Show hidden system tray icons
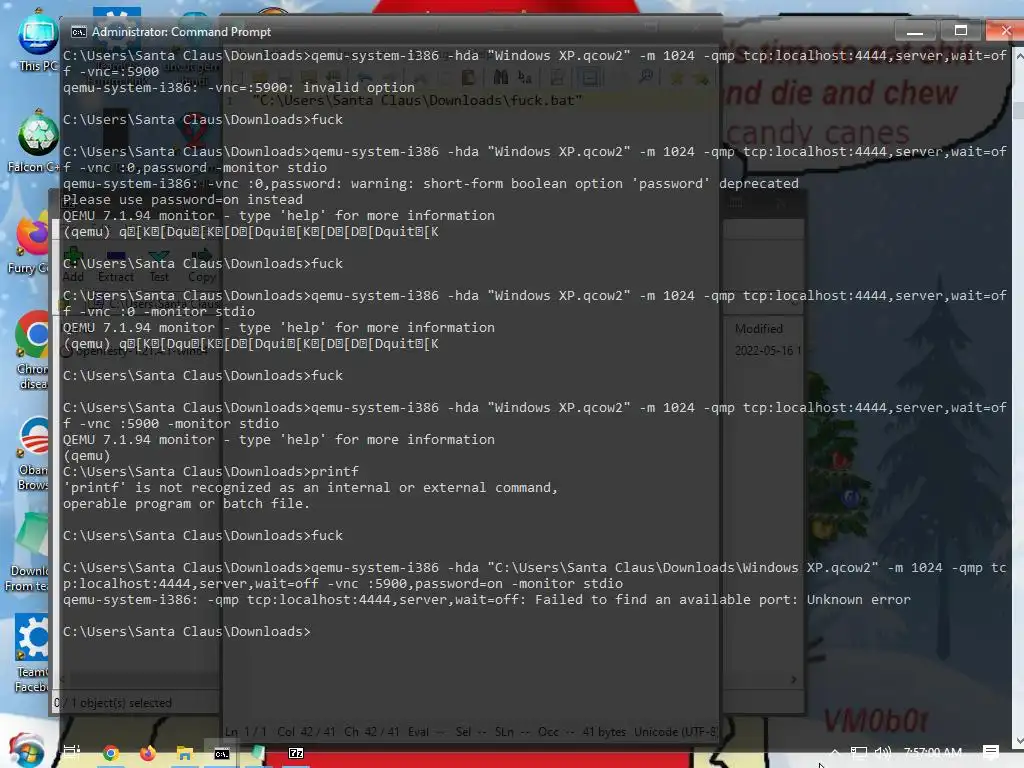 (834, 752)
